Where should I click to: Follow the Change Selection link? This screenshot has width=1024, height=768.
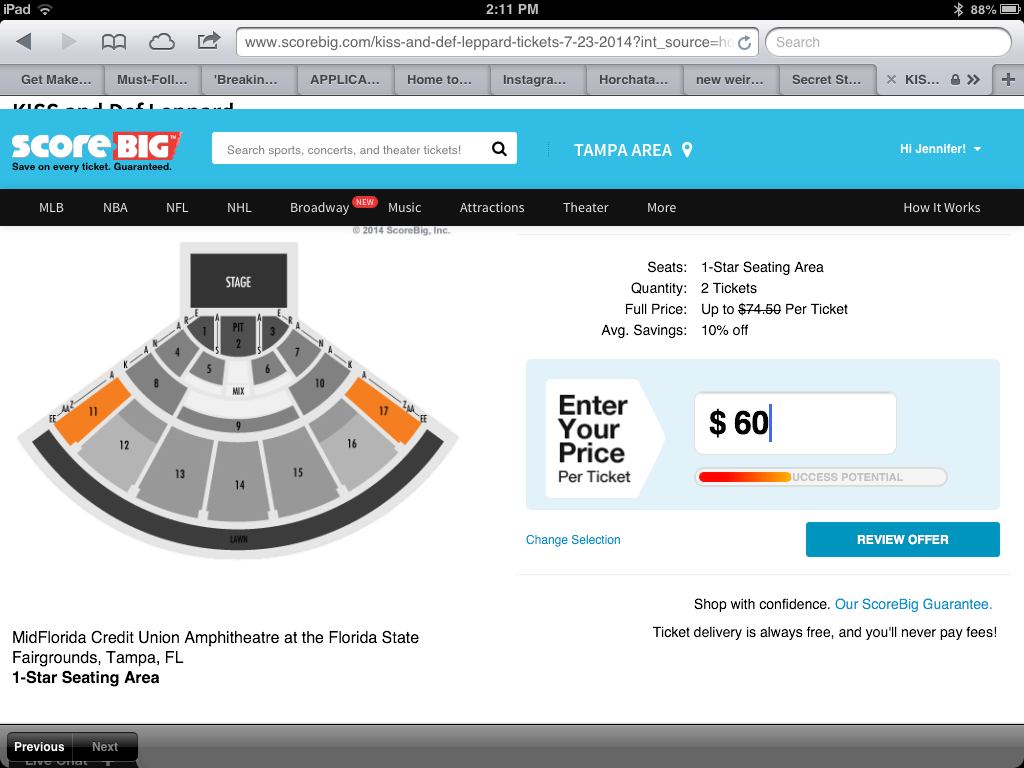tap(573, 540)
